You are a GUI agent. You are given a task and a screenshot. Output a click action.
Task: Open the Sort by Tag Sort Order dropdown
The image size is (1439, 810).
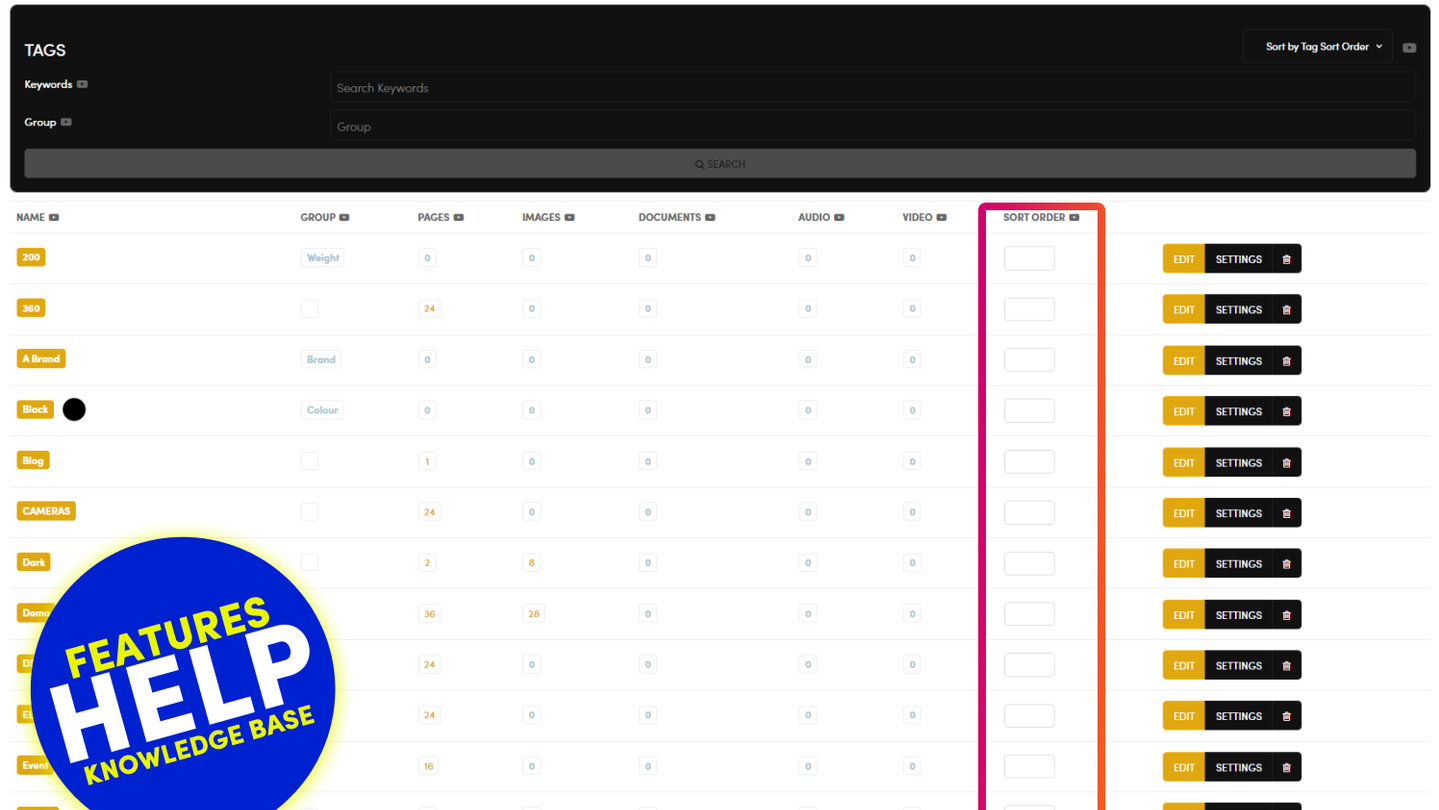pyautogui.click(x=1316, y=47)
